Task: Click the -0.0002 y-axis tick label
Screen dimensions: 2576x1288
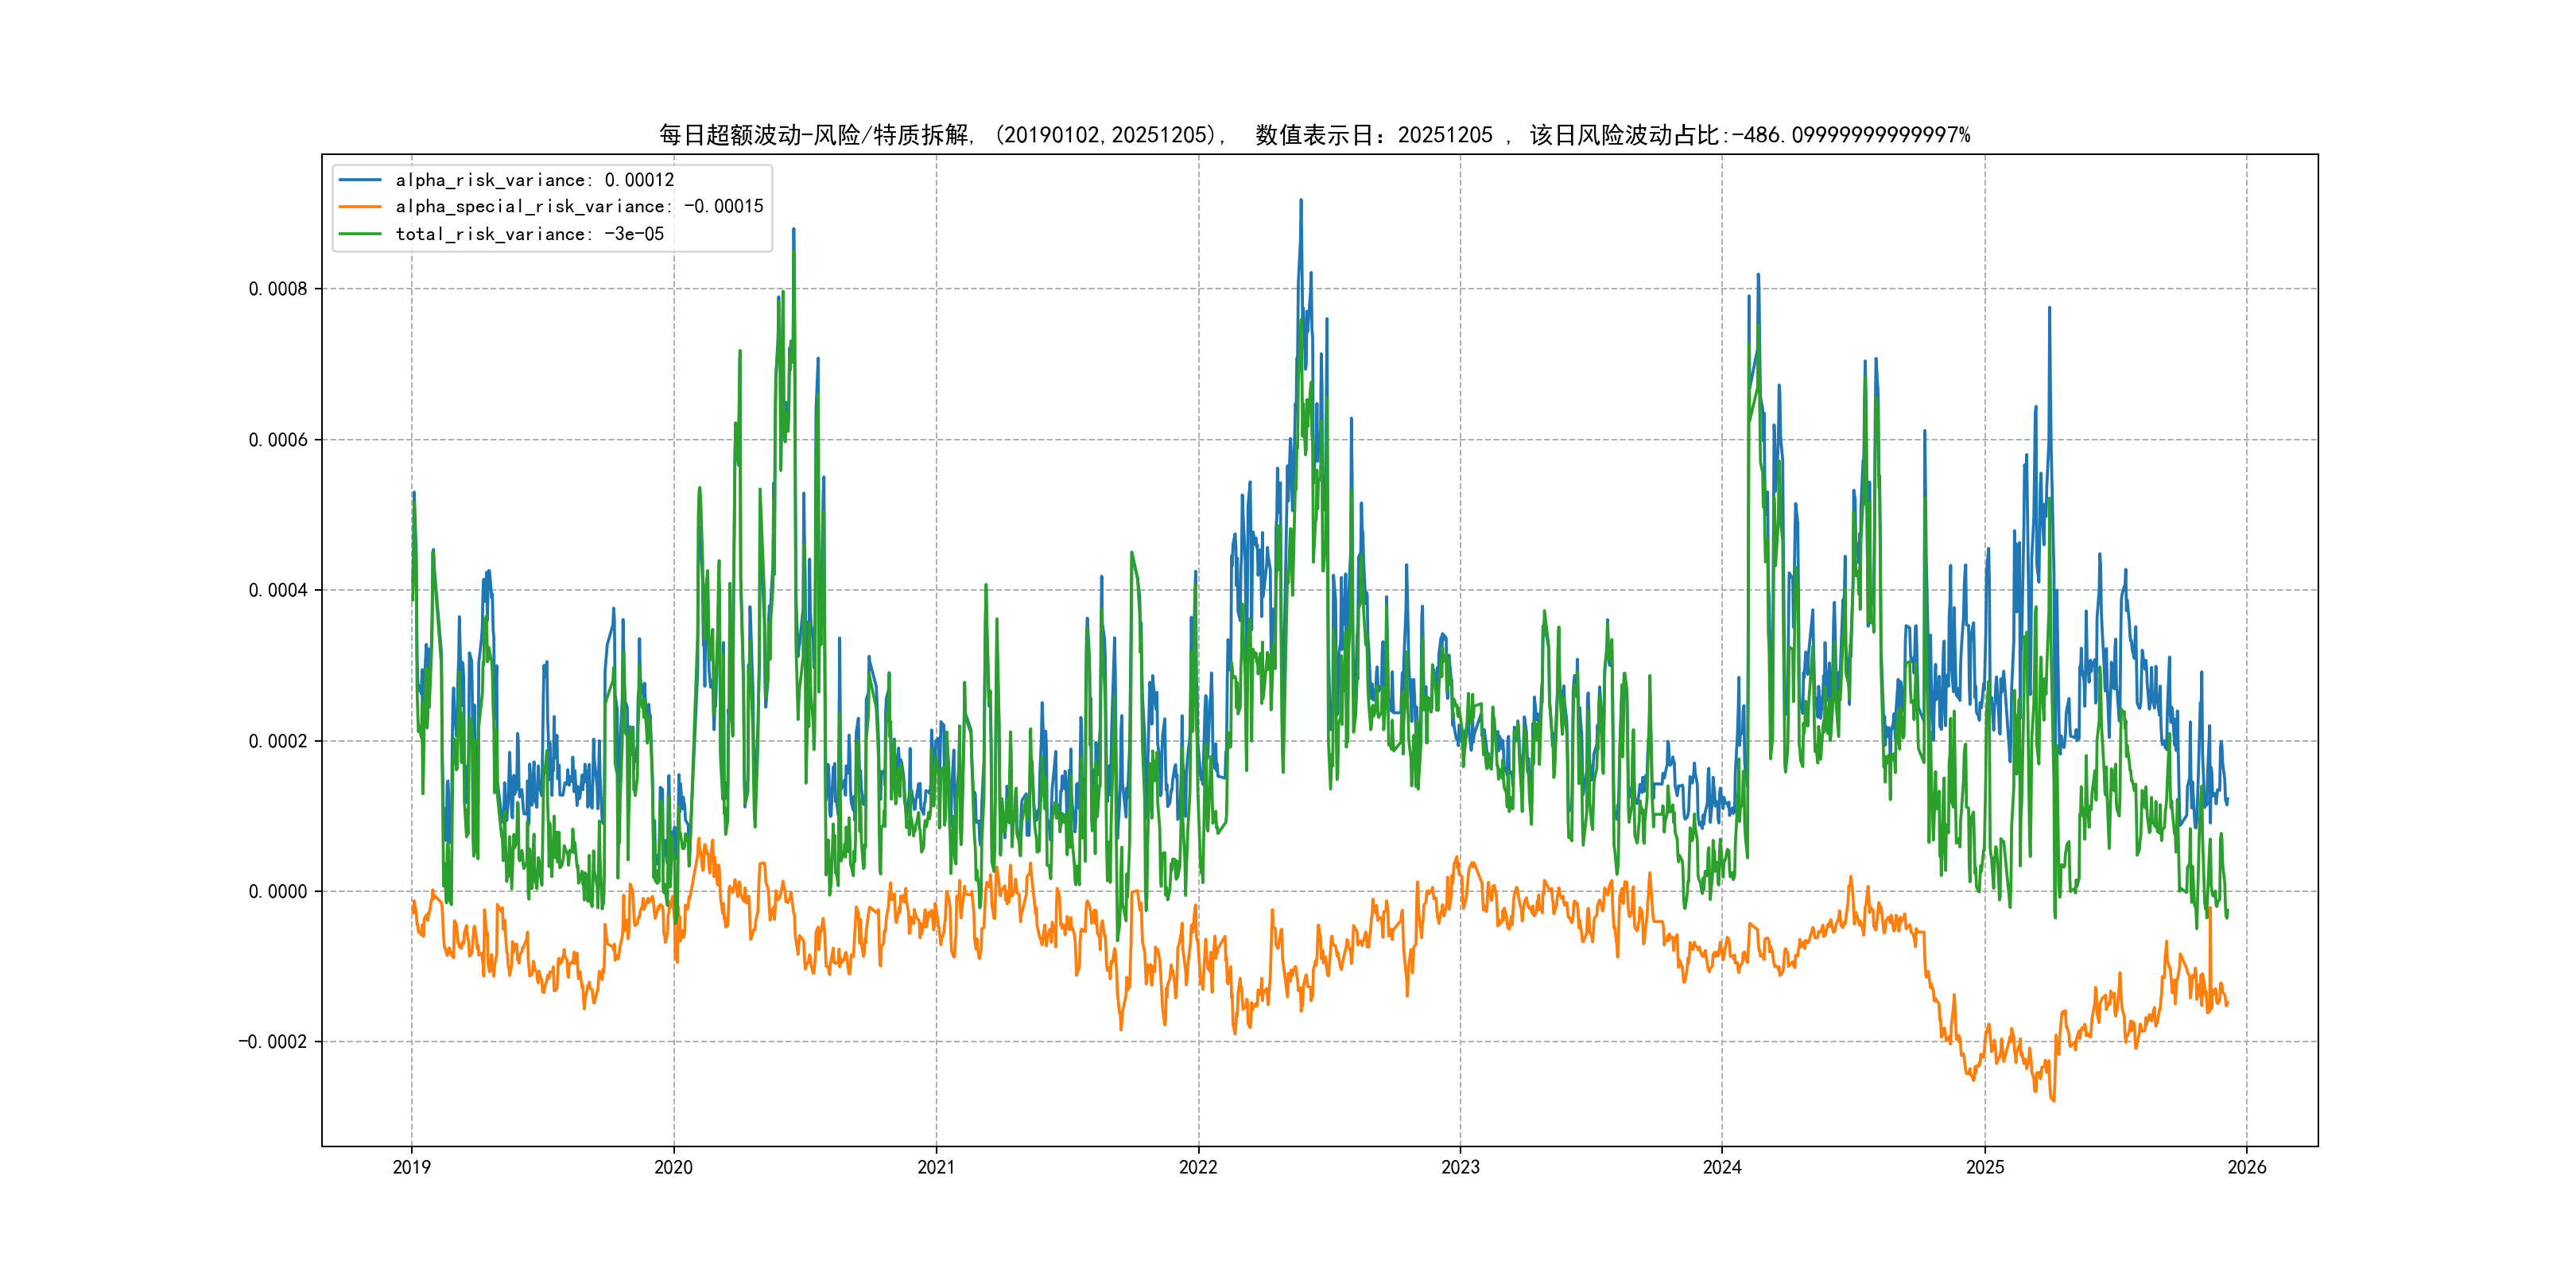Action: [272, 1042]
